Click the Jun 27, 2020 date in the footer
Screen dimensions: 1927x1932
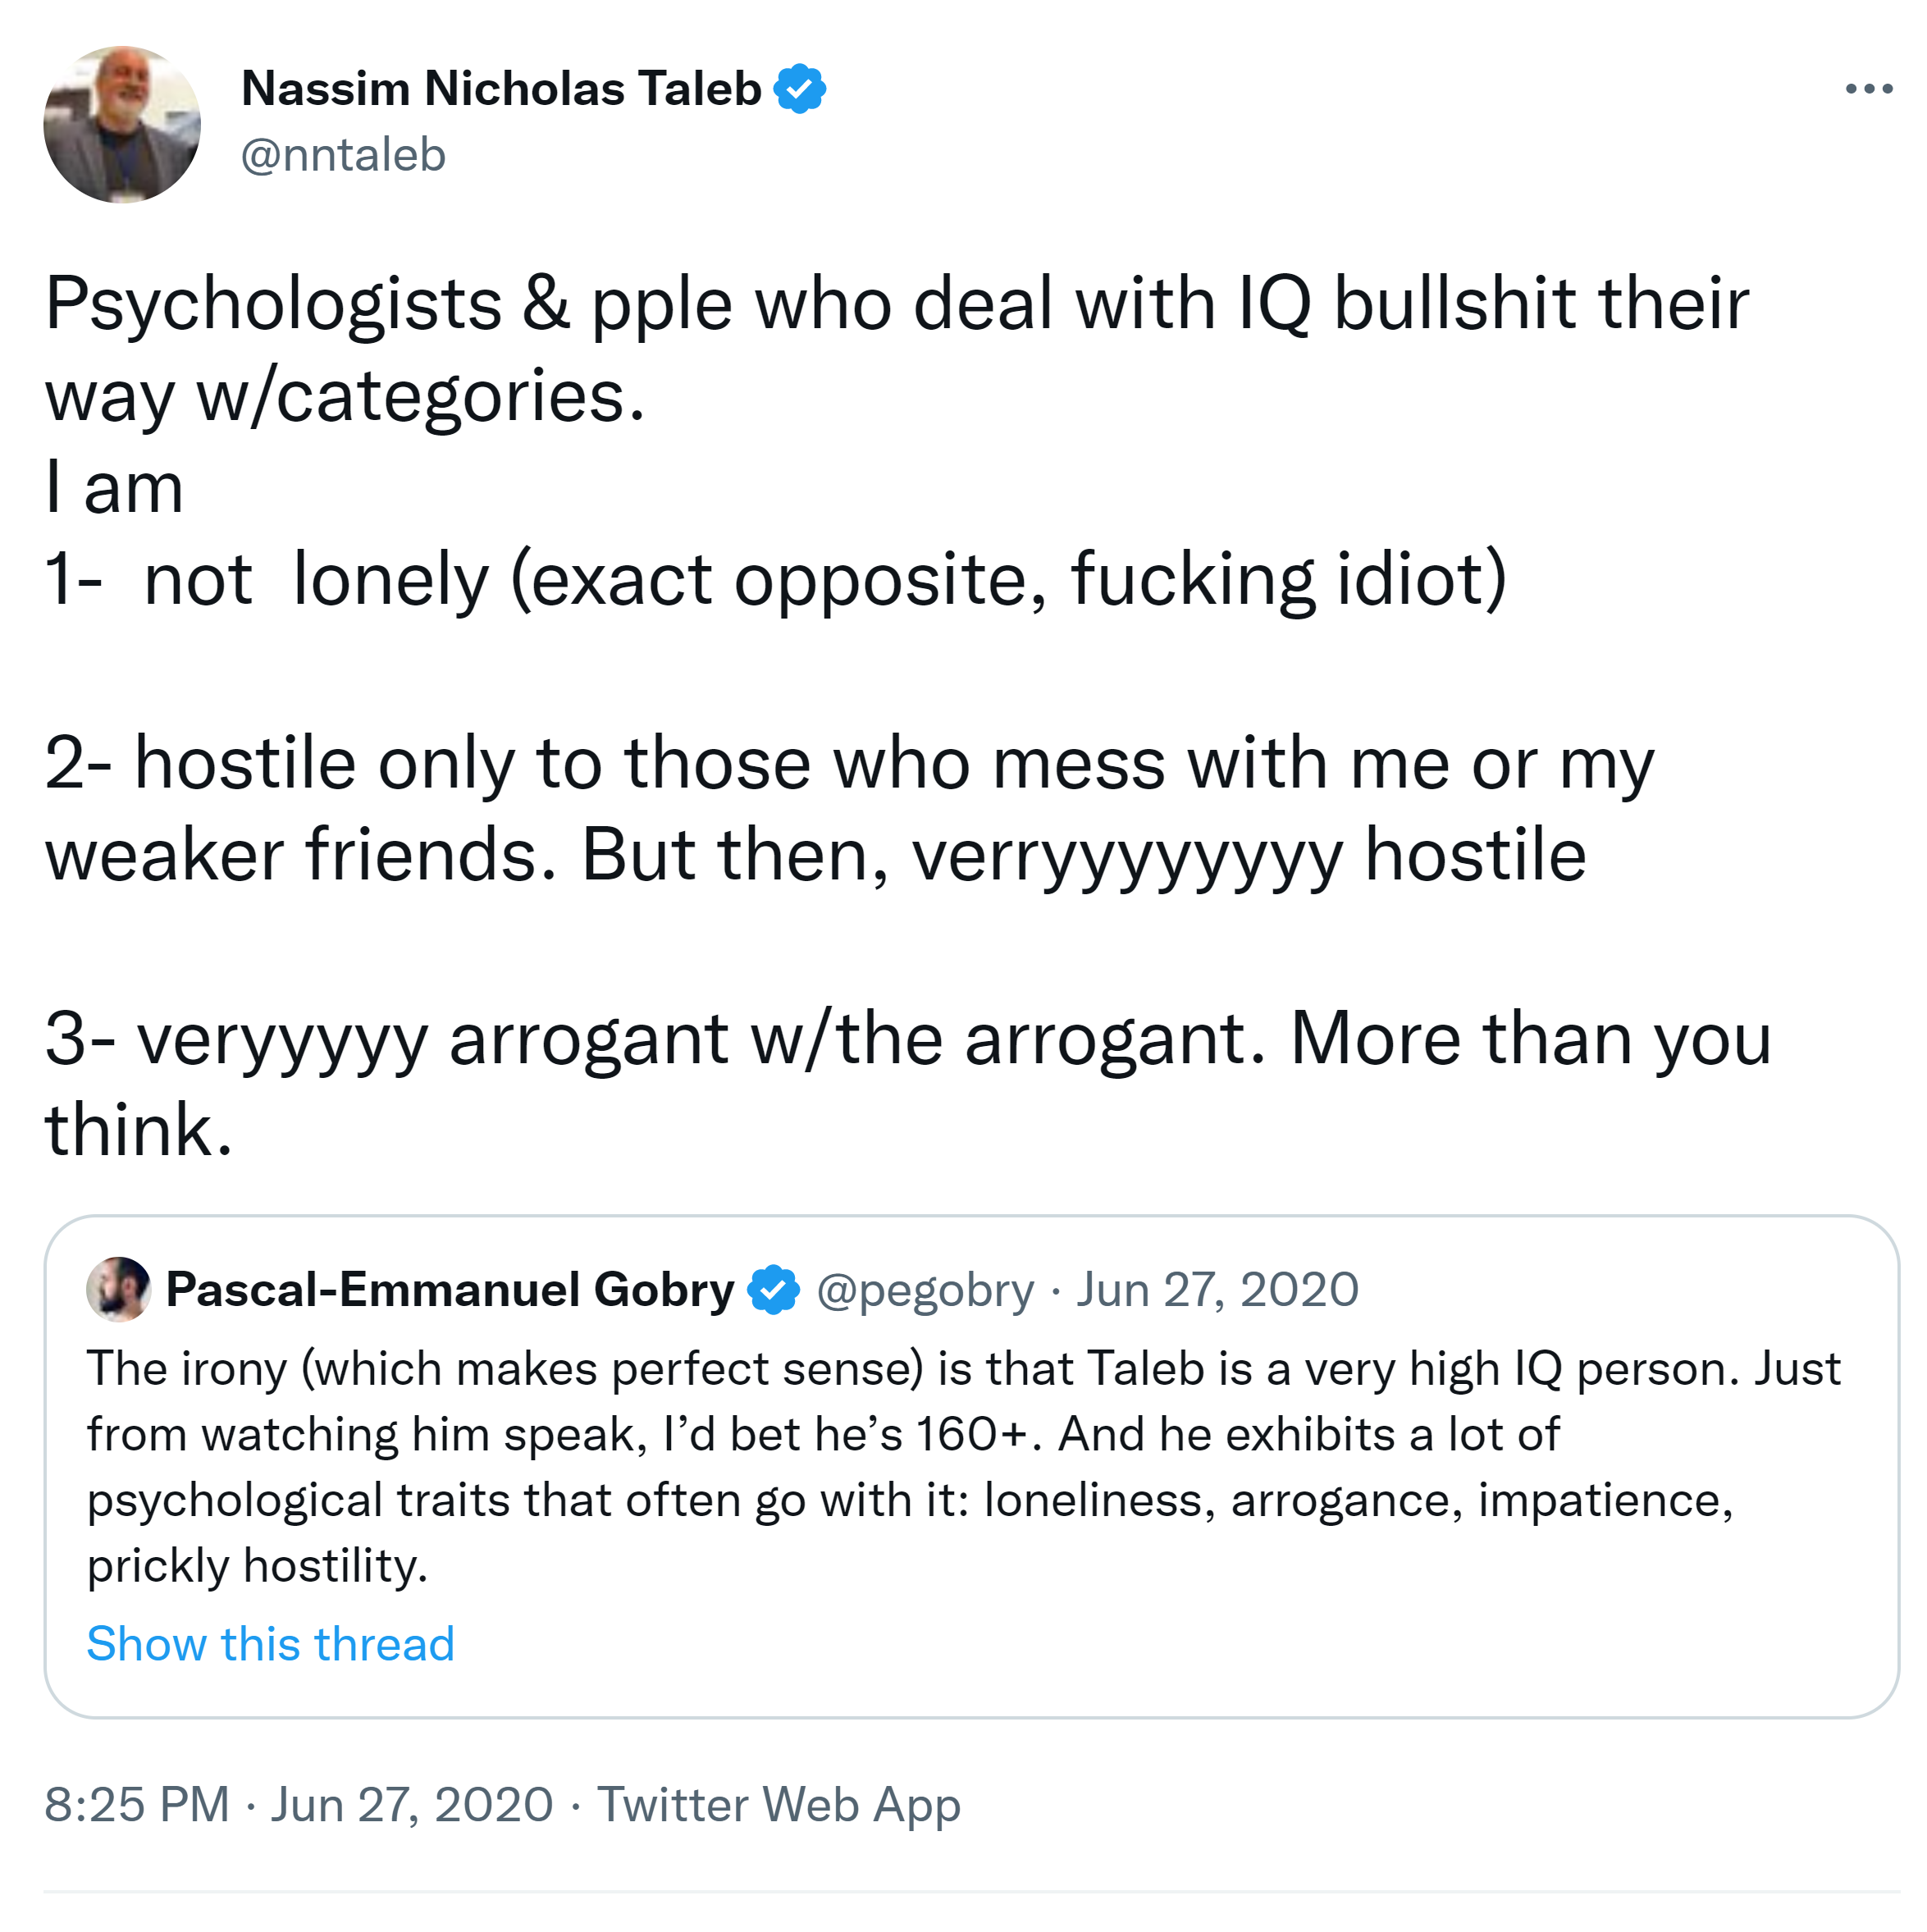[x=411, y=1805]
